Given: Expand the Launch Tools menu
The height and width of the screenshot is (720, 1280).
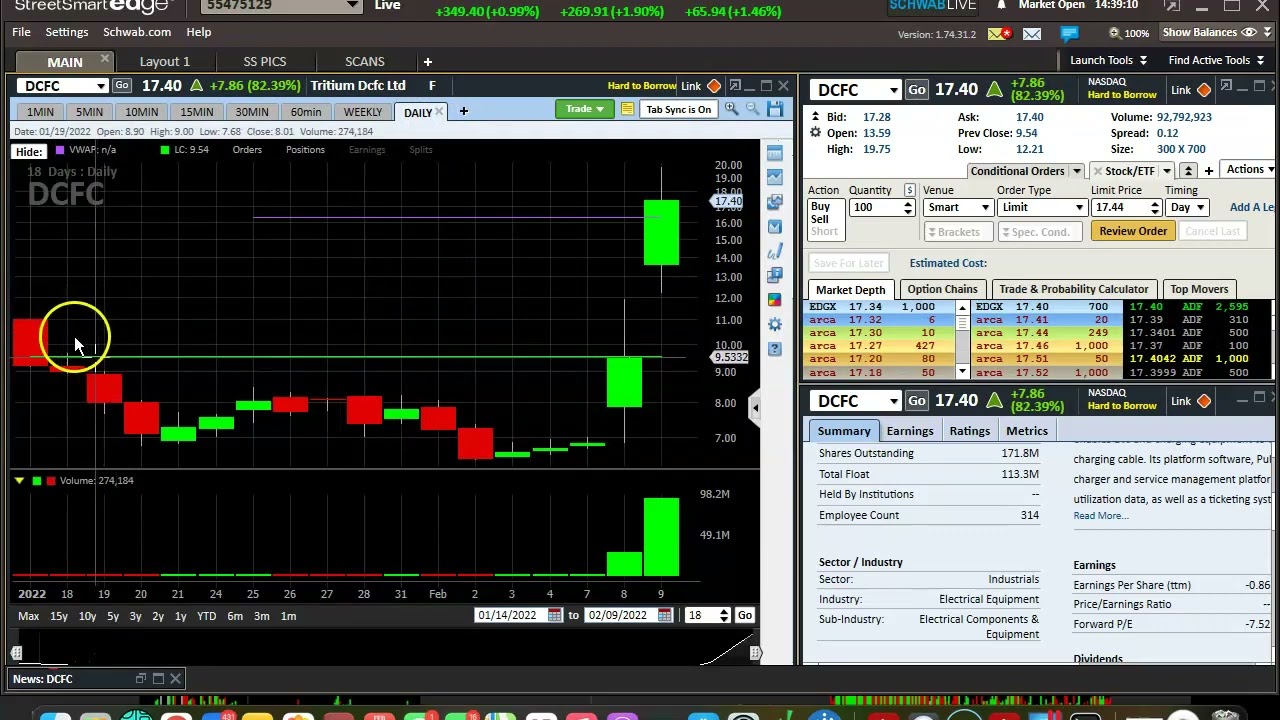Looking at the screenshot, I should [1107, 60].
